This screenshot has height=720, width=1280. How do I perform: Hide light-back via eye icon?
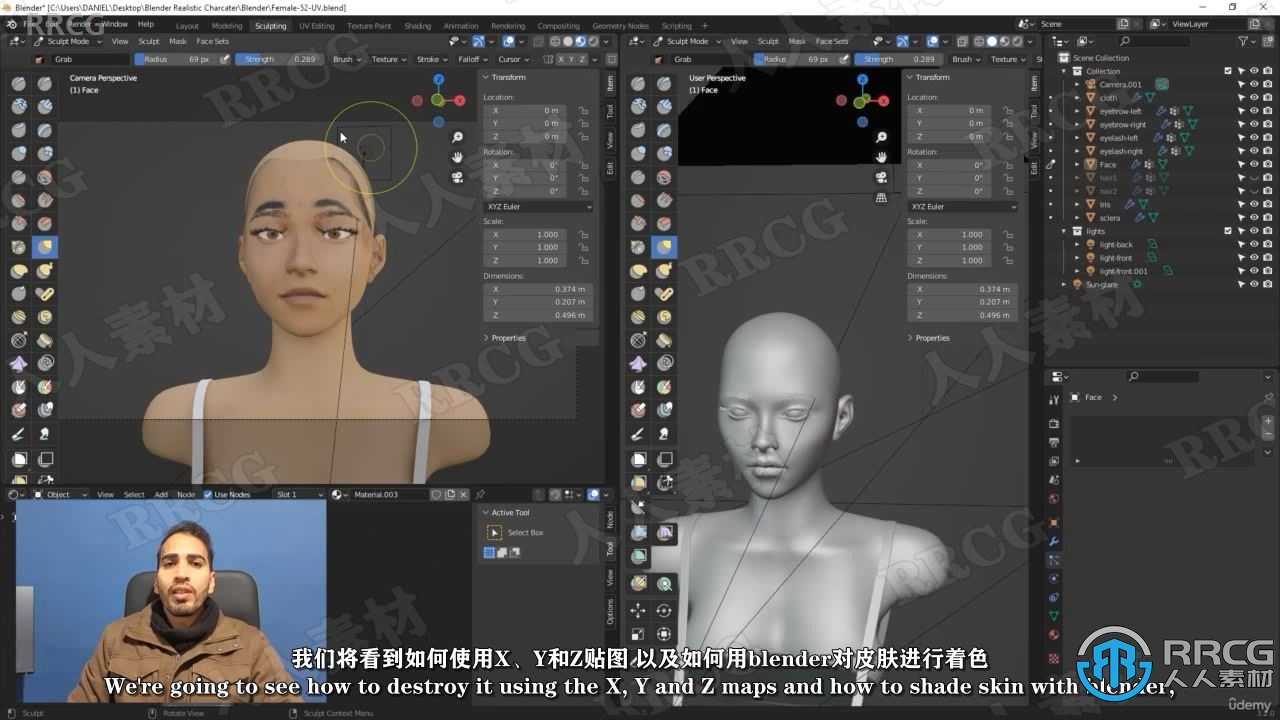1254,244
